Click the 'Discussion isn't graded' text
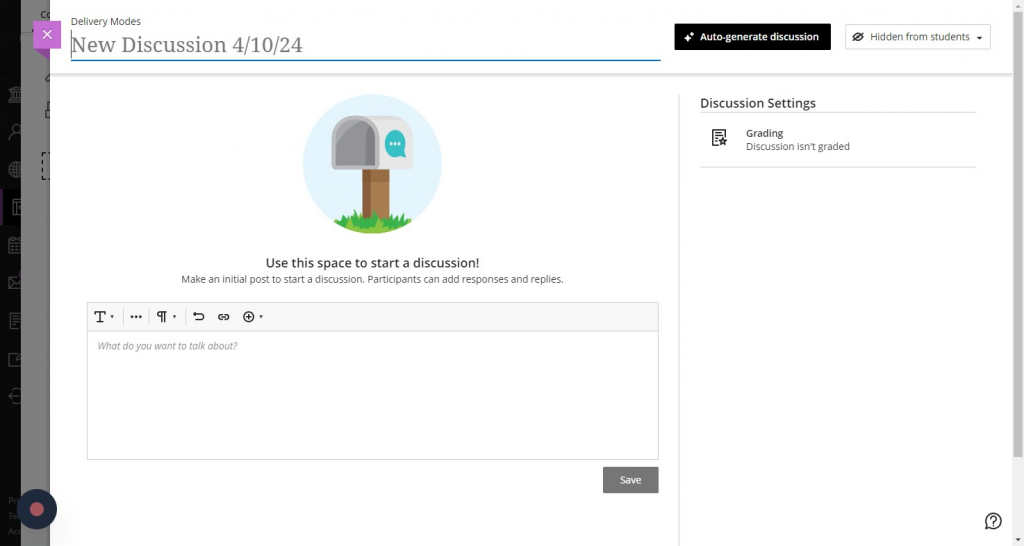Screen dimensions: 1024x546 coord(797,147)
